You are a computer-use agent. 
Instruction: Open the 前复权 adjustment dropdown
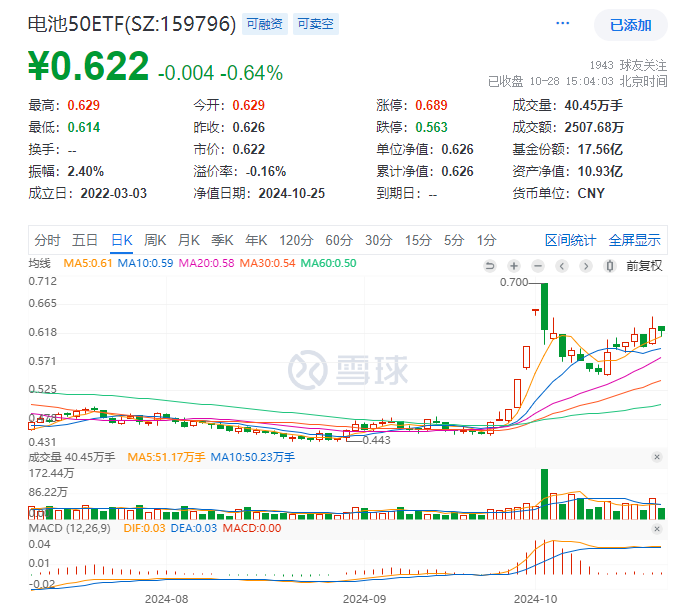pos(644,266)
